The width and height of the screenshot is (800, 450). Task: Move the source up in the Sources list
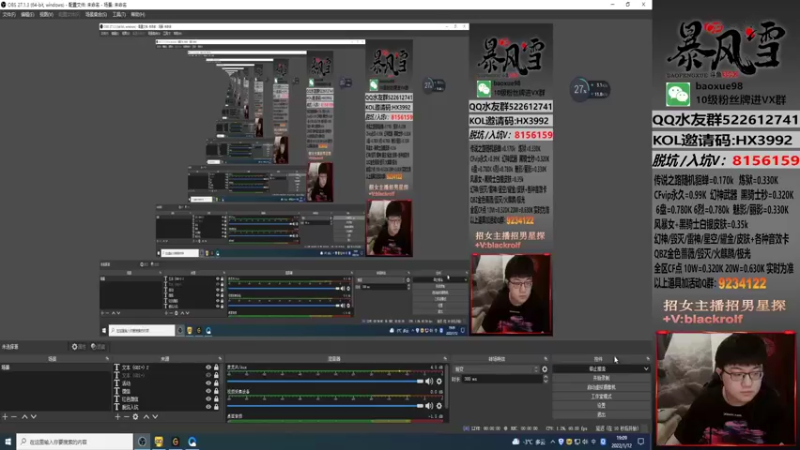[x=146, y=417]
